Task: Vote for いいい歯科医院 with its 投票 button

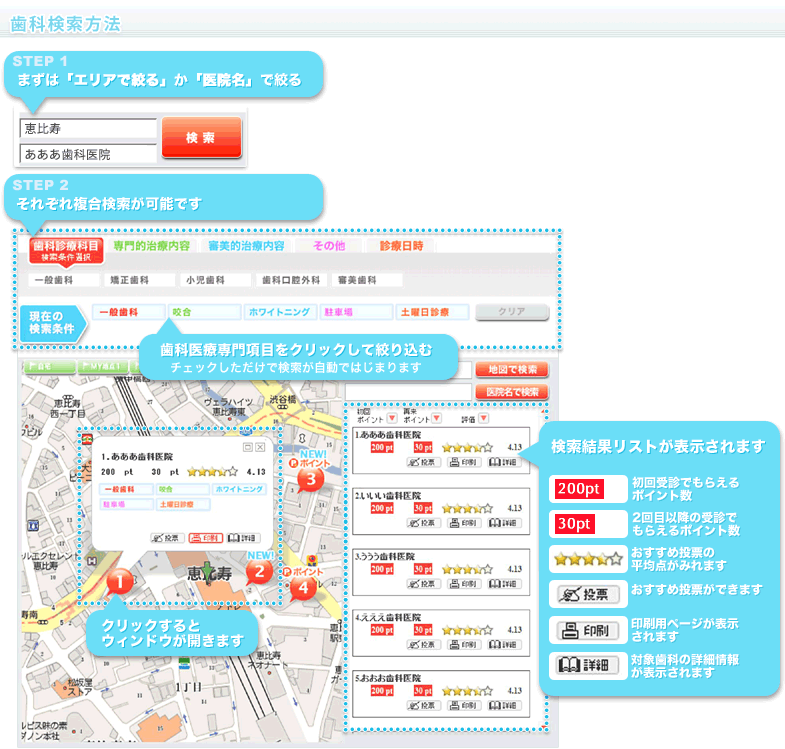Action: [x=424, y=523]
